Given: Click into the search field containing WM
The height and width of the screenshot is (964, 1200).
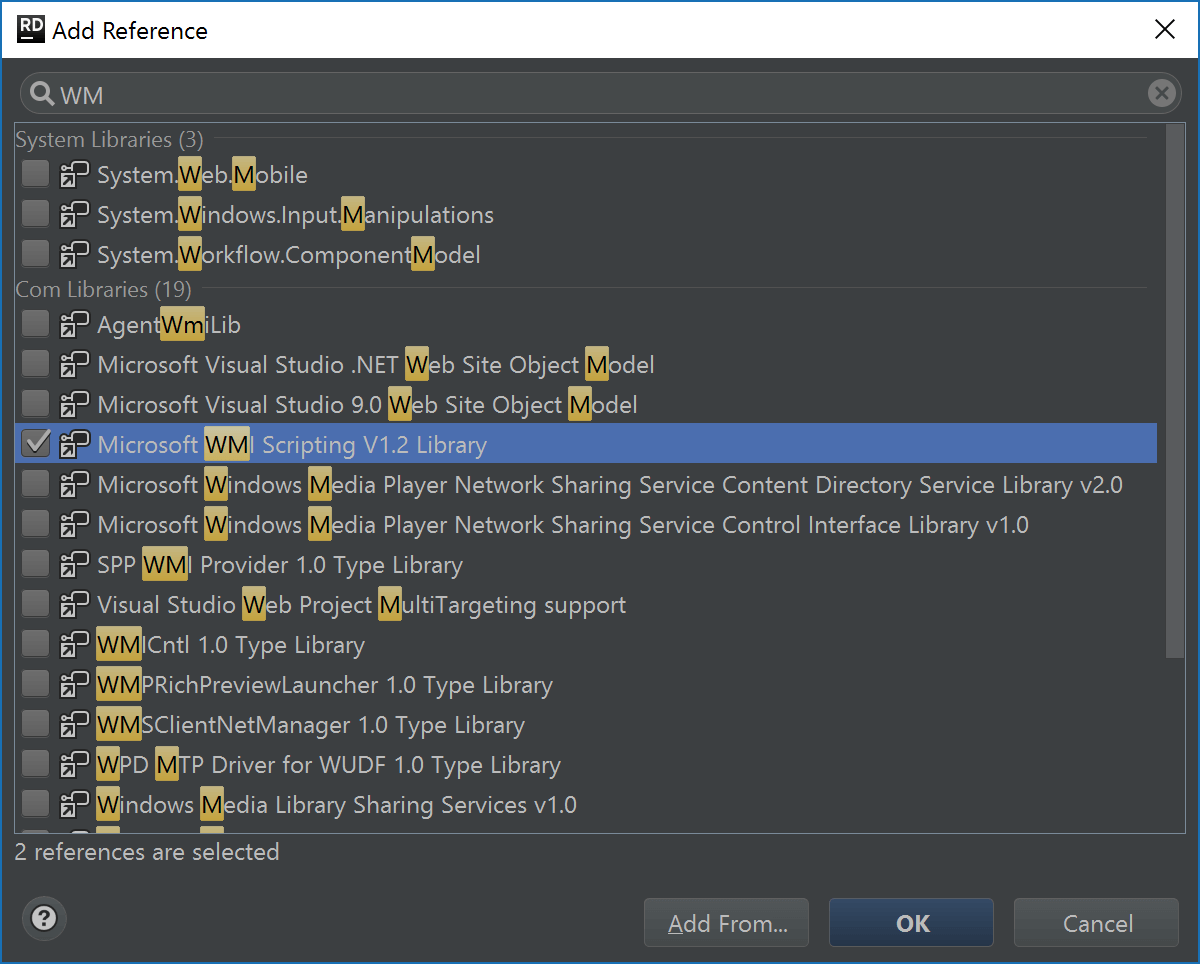Looking at the screenshot, I should pyautogui.click(x=600, y=94).
